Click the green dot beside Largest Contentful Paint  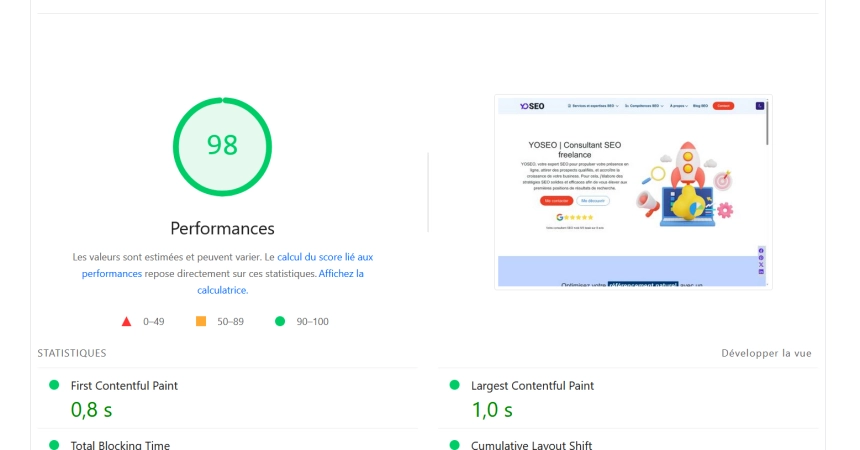[x=455, y=385]
